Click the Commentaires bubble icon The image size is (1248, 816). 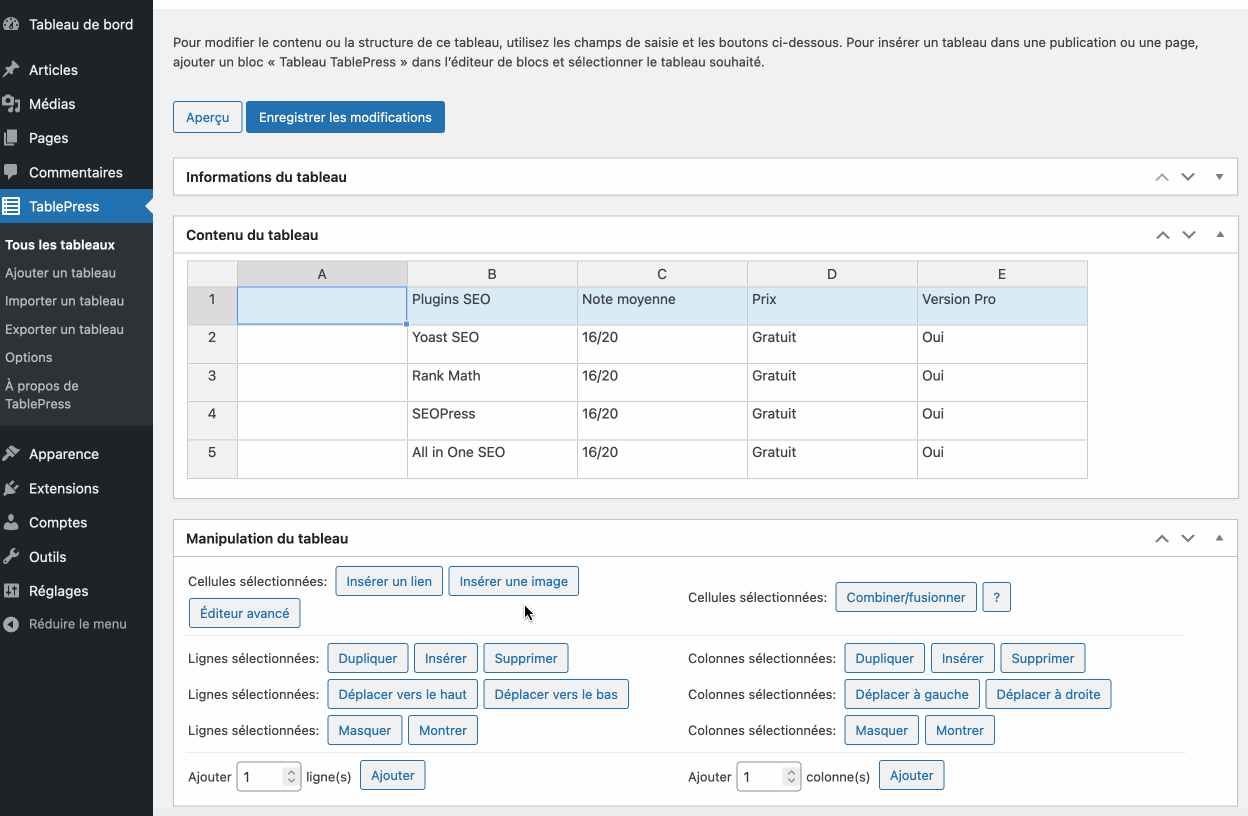point(11,172)
